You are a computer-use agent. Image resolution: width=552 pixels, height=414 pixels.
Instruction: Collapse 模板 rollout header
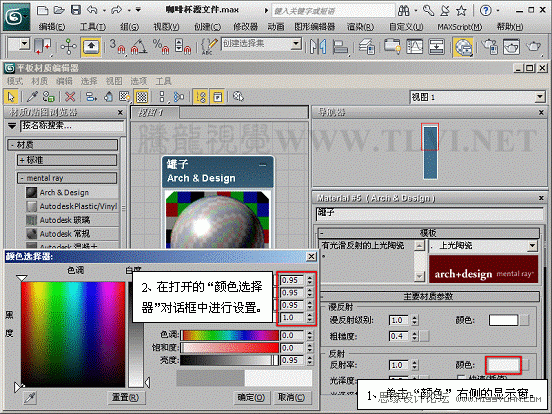click(x=428, y=233)
